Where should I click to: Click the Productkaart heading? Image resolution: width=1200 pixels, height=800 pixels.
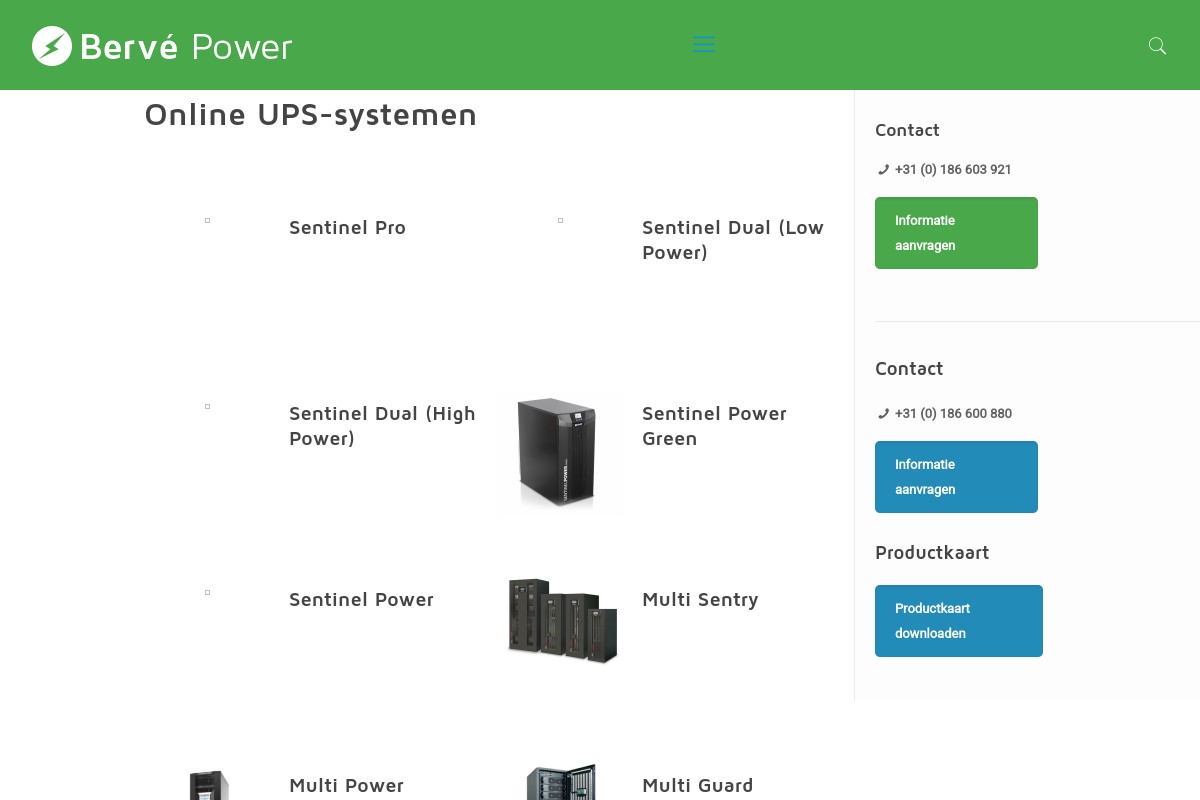[932, 552]
